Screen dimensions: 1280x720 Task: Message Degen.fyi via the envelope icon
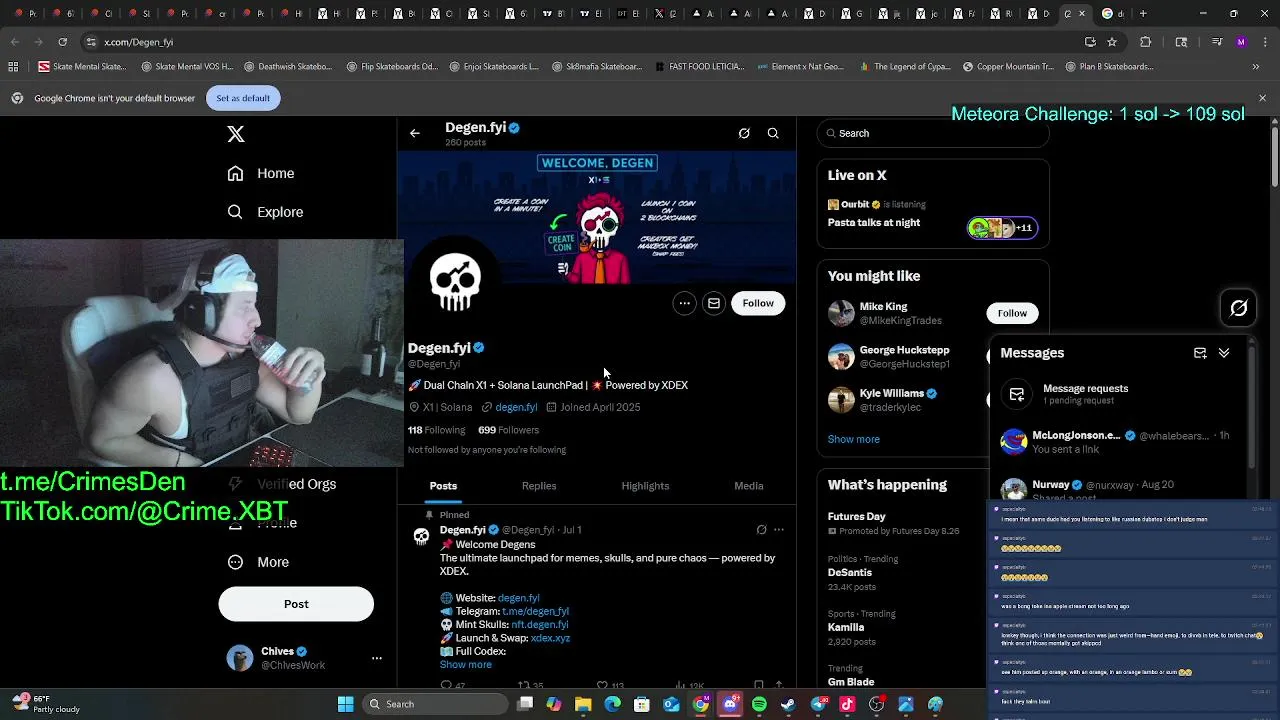coord(713,303)
